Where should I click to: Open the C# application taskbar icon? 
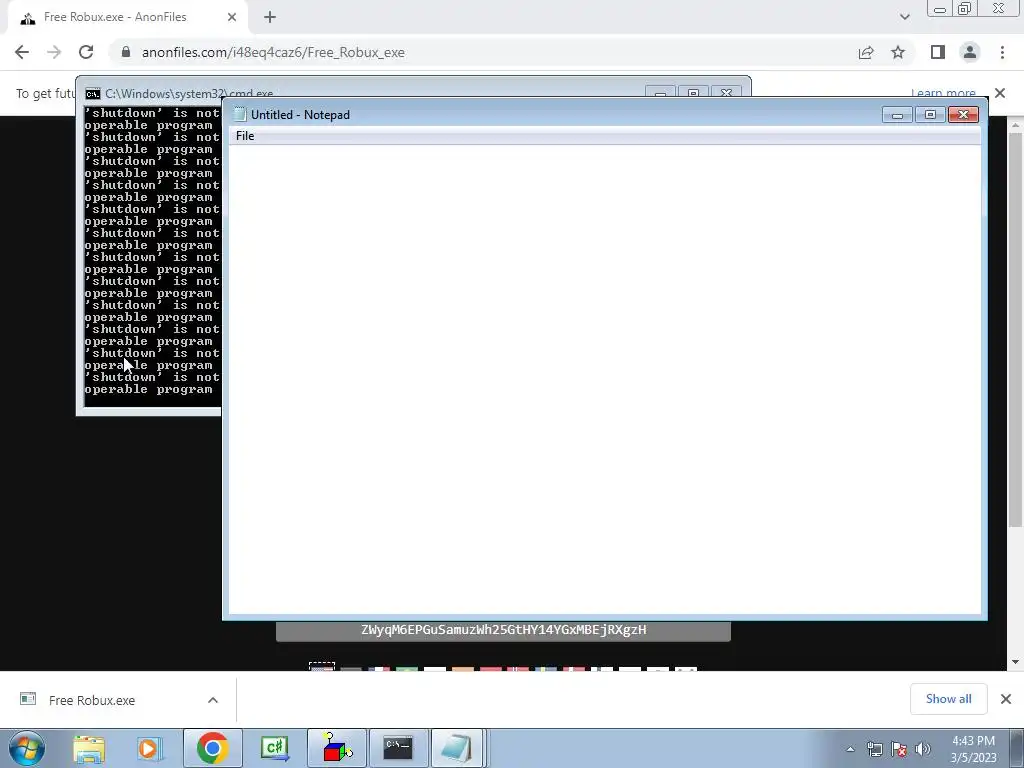tap(274, 748)
